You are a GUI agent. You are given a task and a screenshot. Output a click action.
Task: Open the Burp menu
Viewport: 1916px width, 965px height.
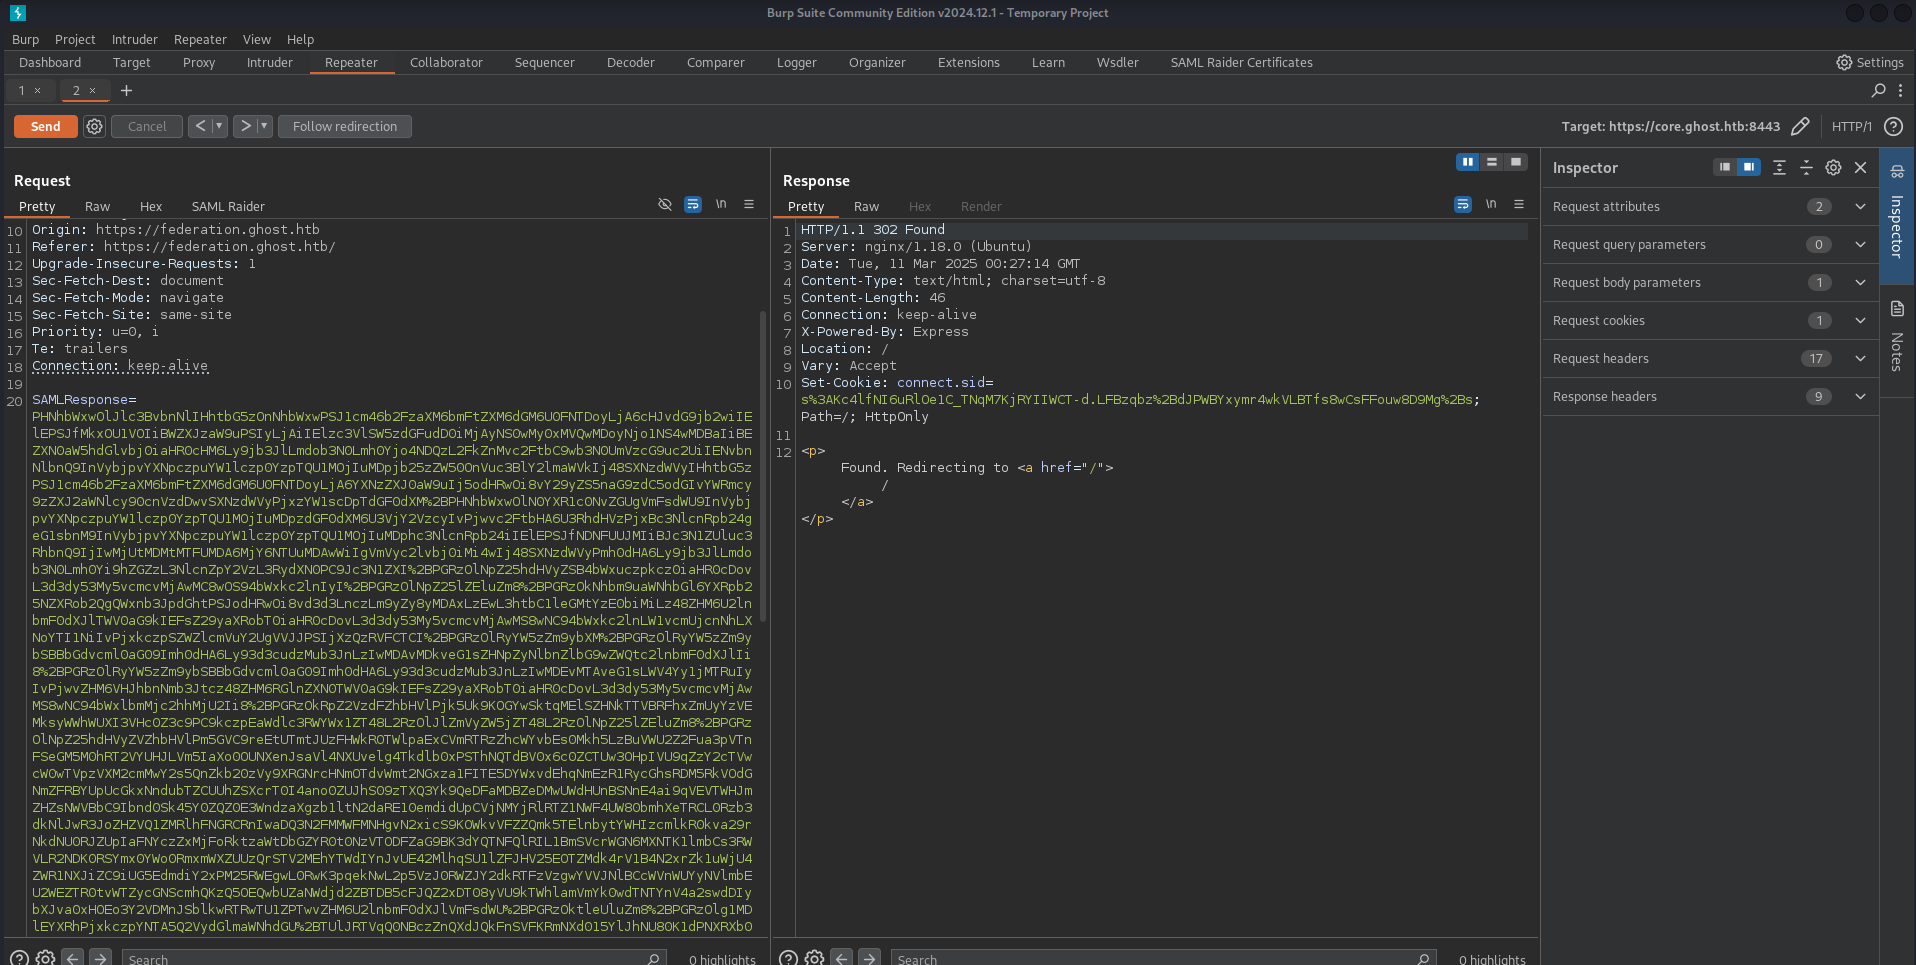pyautogui.click(x=26, y=39)
